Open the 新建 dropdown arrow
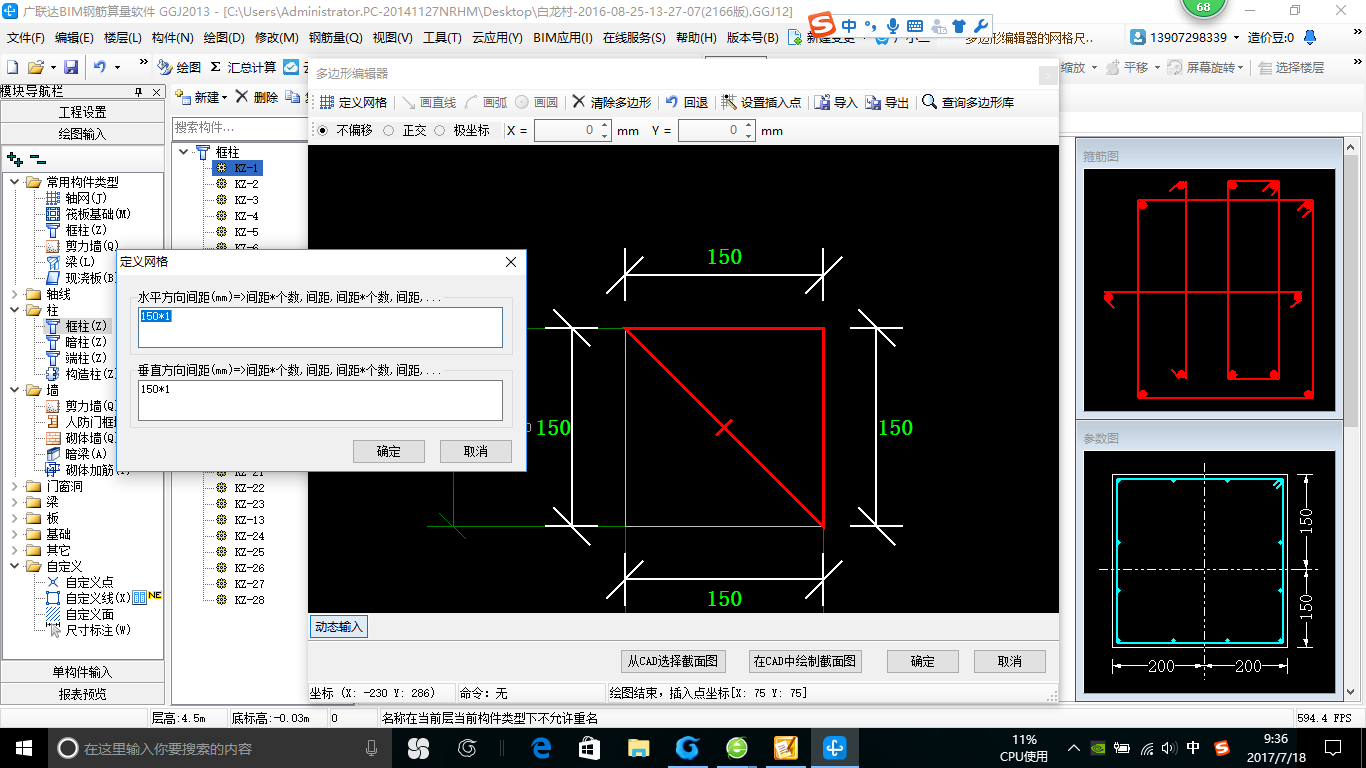This screenshot has width=1366, height=768. point(225,97)
